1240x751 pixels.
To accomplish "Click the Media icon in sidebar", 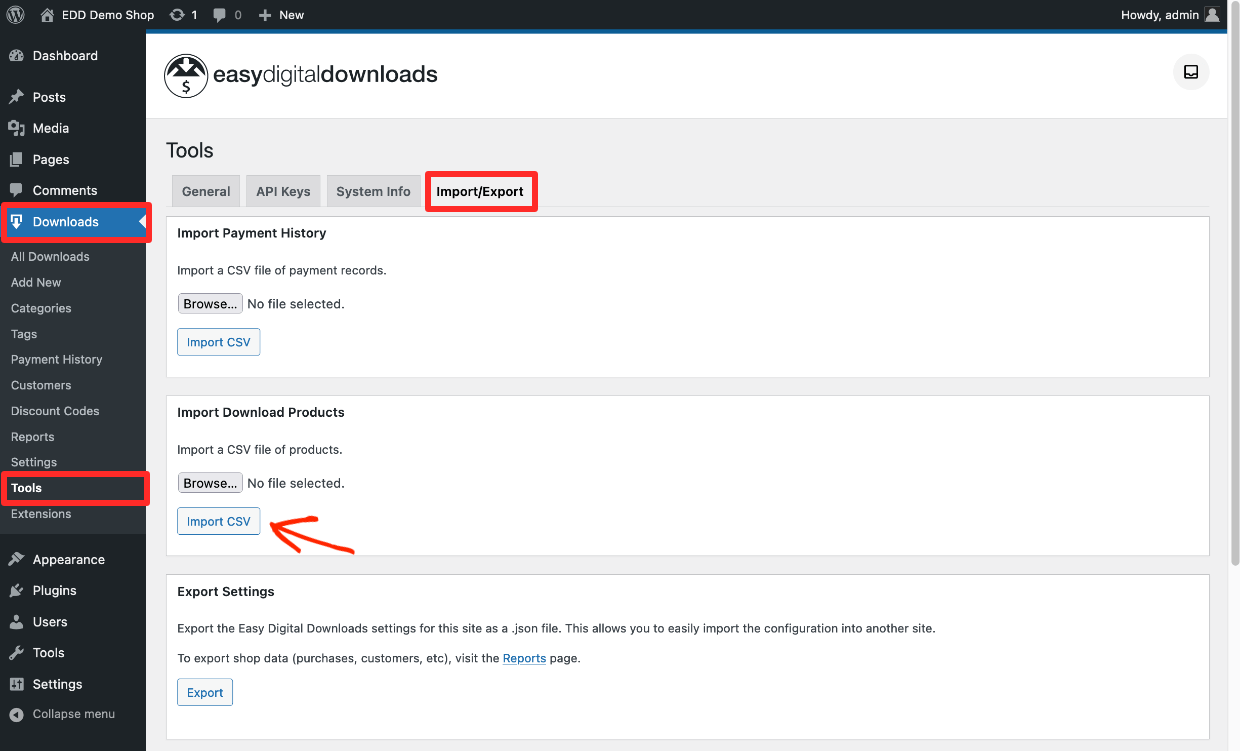I will [16, 128].
